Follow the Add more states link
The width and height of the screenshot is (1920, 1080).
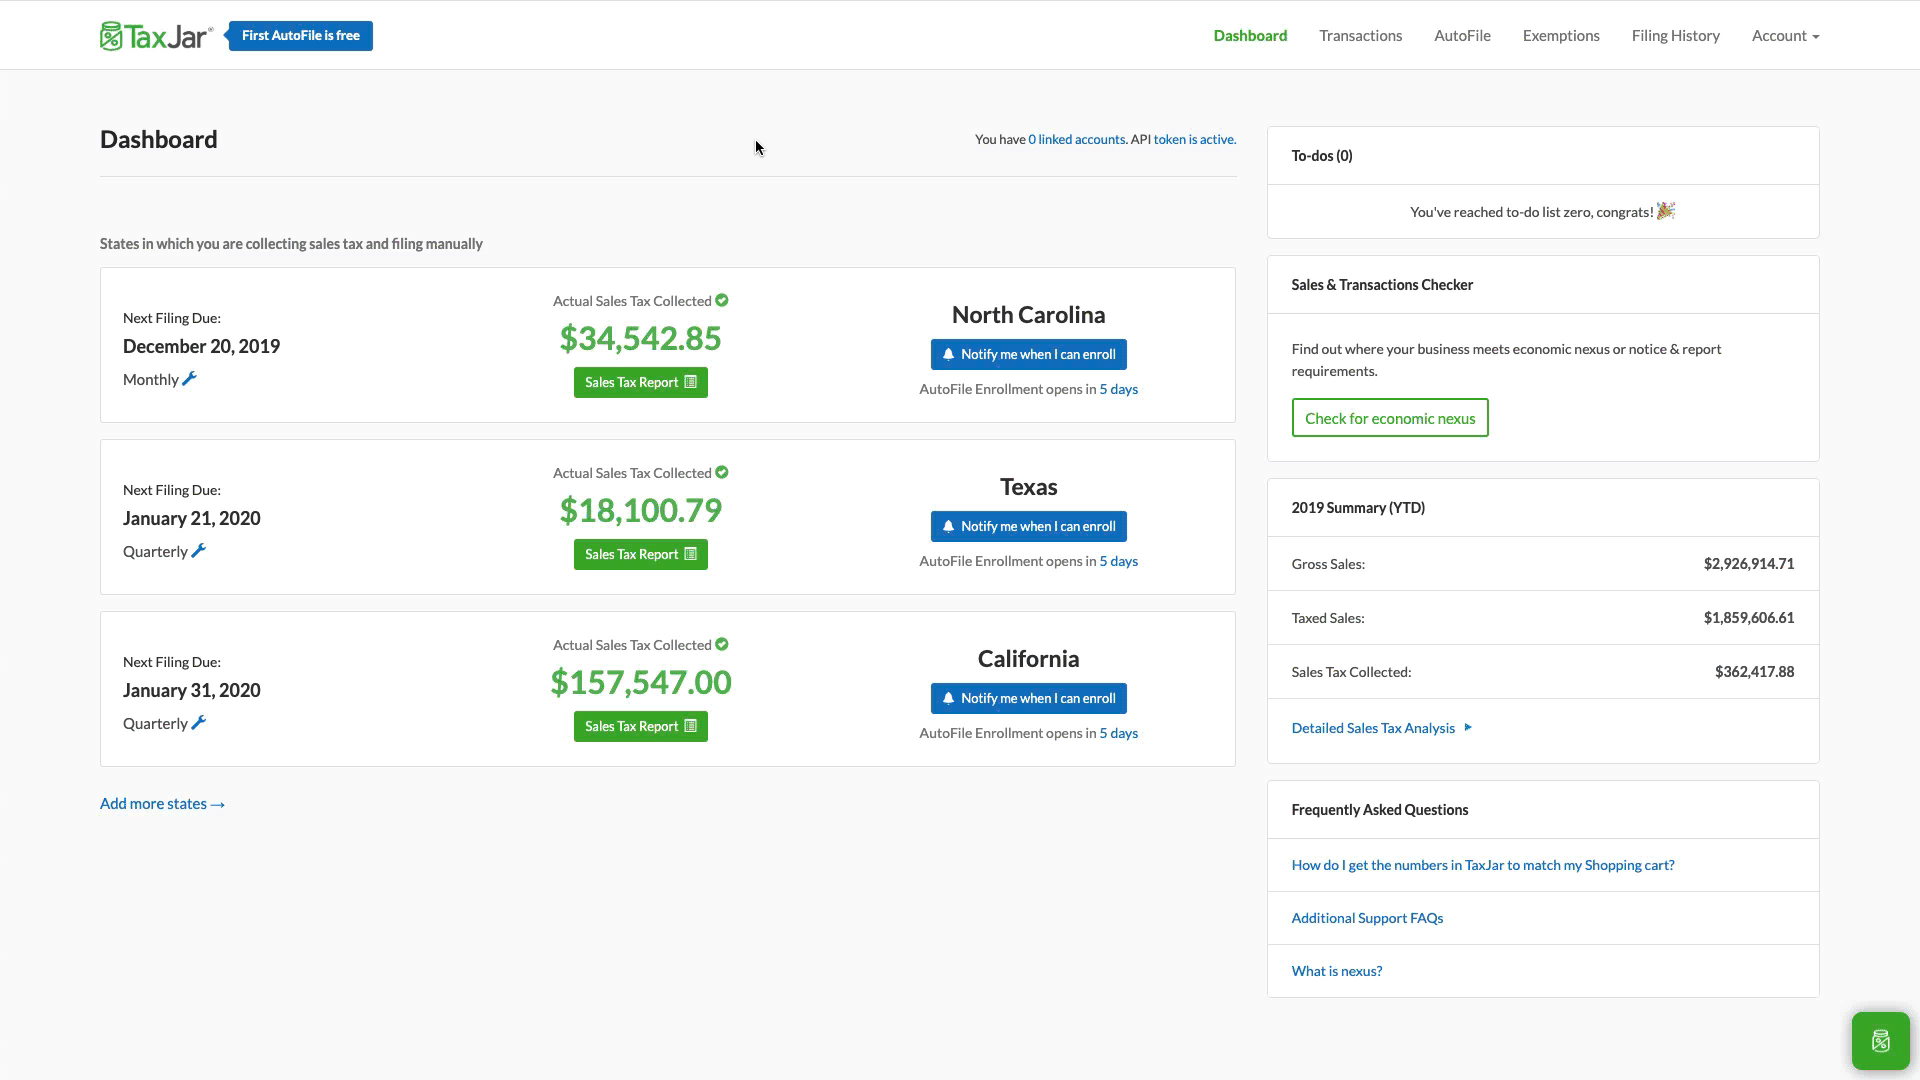[x=162, y=804]
